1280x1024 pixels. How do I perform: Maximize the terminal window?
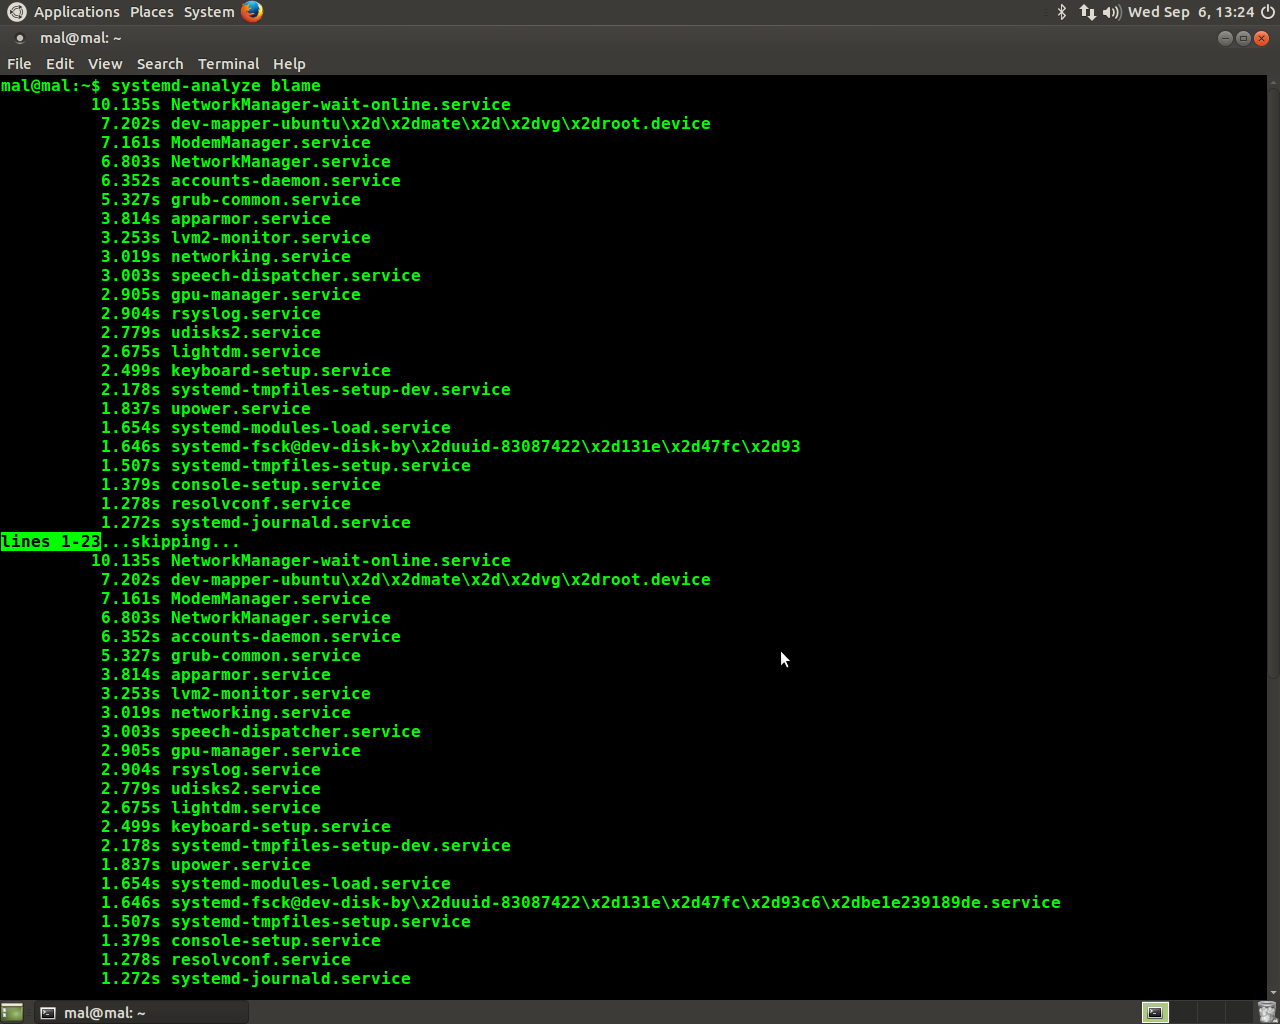[1243, 38]
